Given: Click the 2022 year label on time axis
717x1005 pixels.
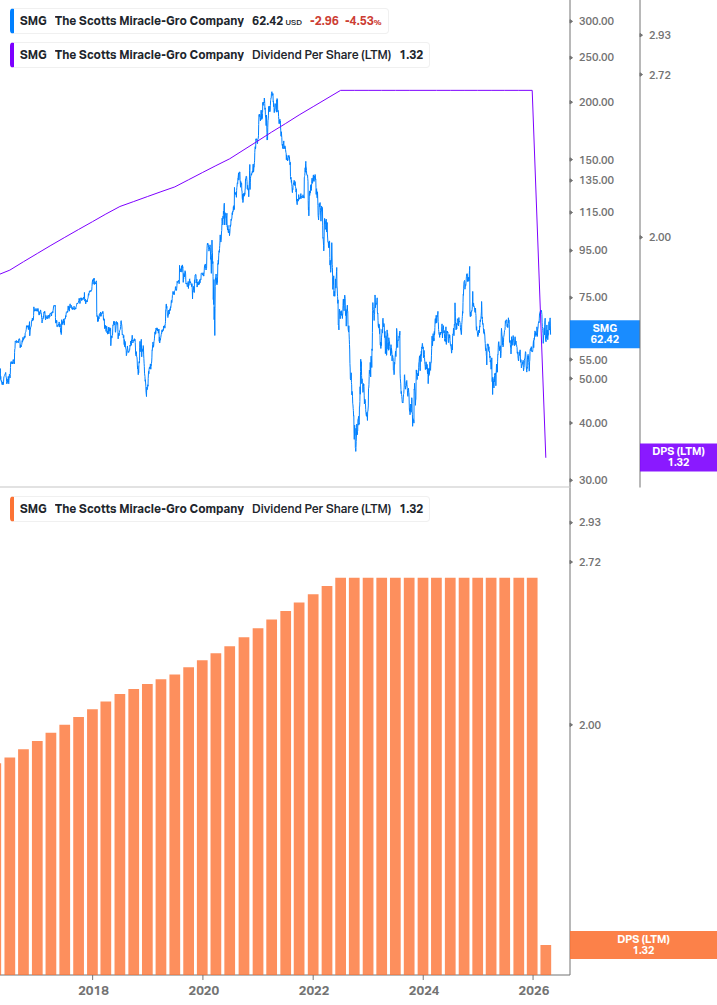Looking at the screenshot, I should 314,990.
